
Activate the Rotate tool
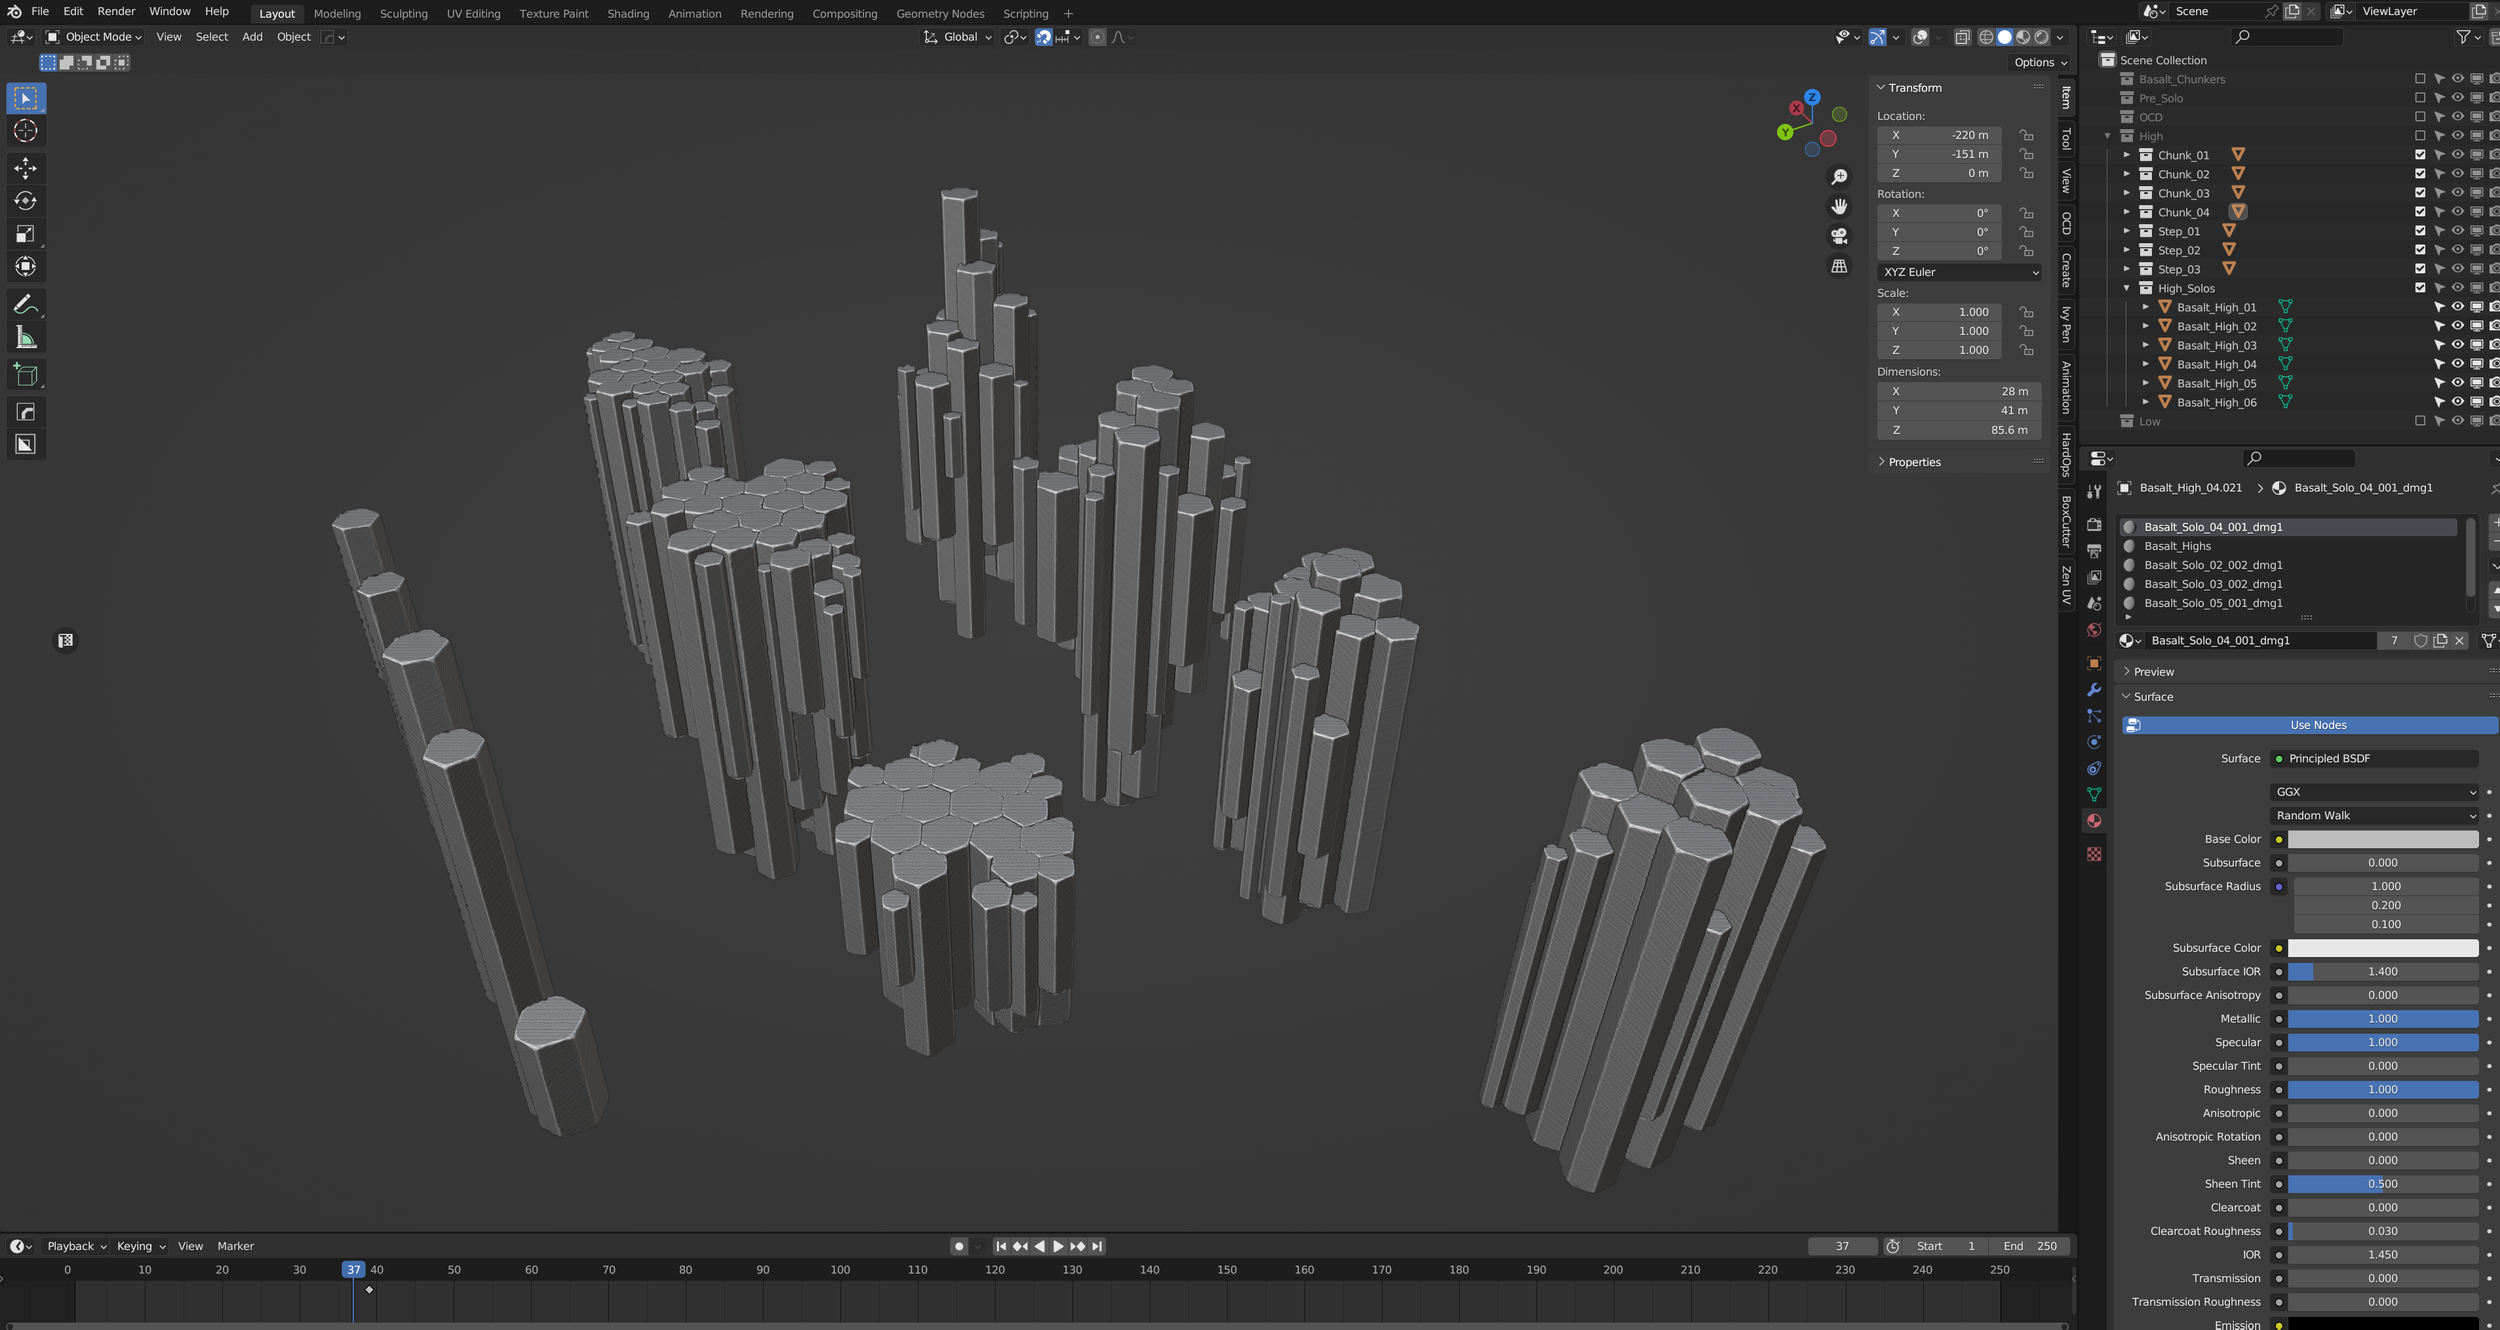pos(26,200)
